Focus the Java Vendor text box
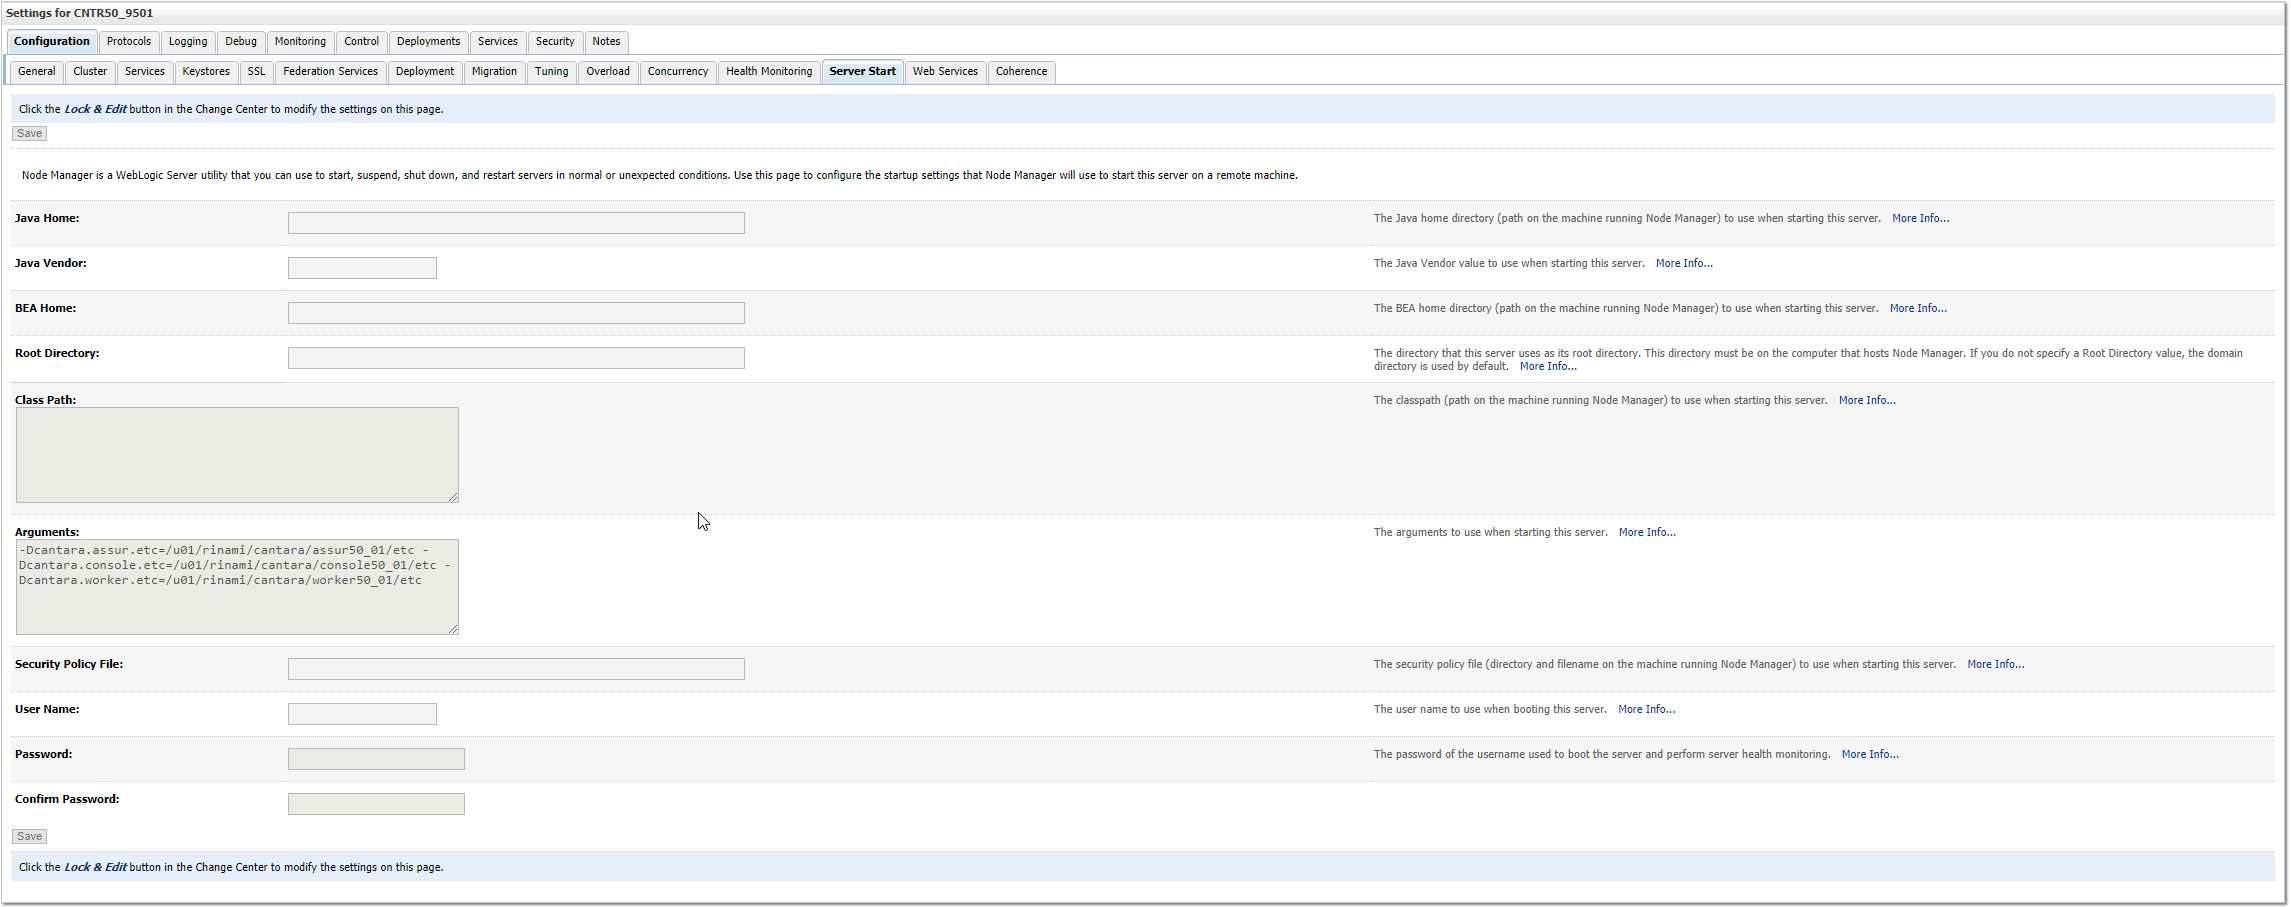 click(362, 268)
